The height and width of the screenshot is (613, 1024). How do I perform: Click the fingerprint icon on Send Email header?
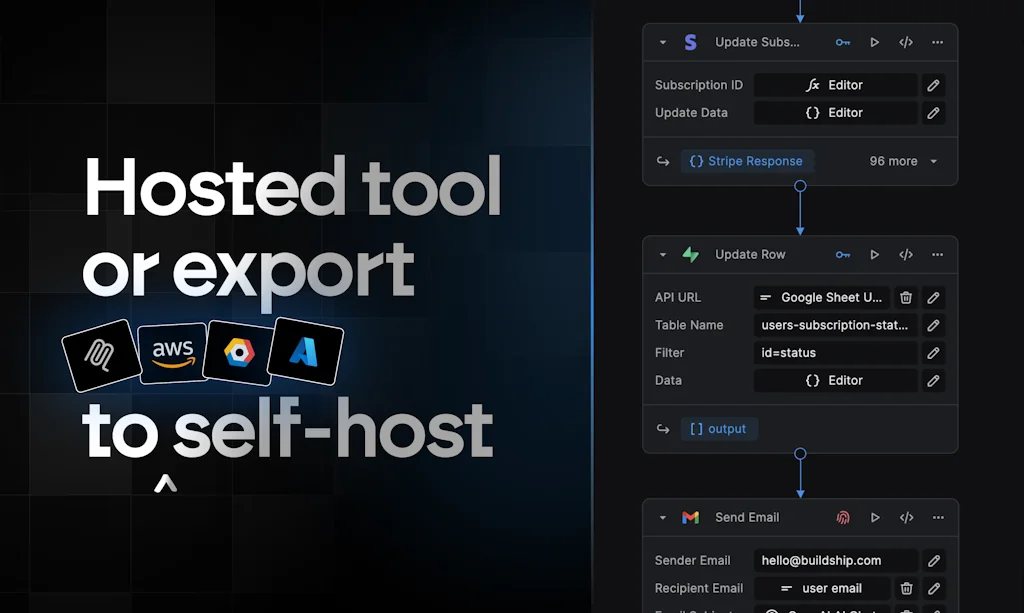point(843,517)
